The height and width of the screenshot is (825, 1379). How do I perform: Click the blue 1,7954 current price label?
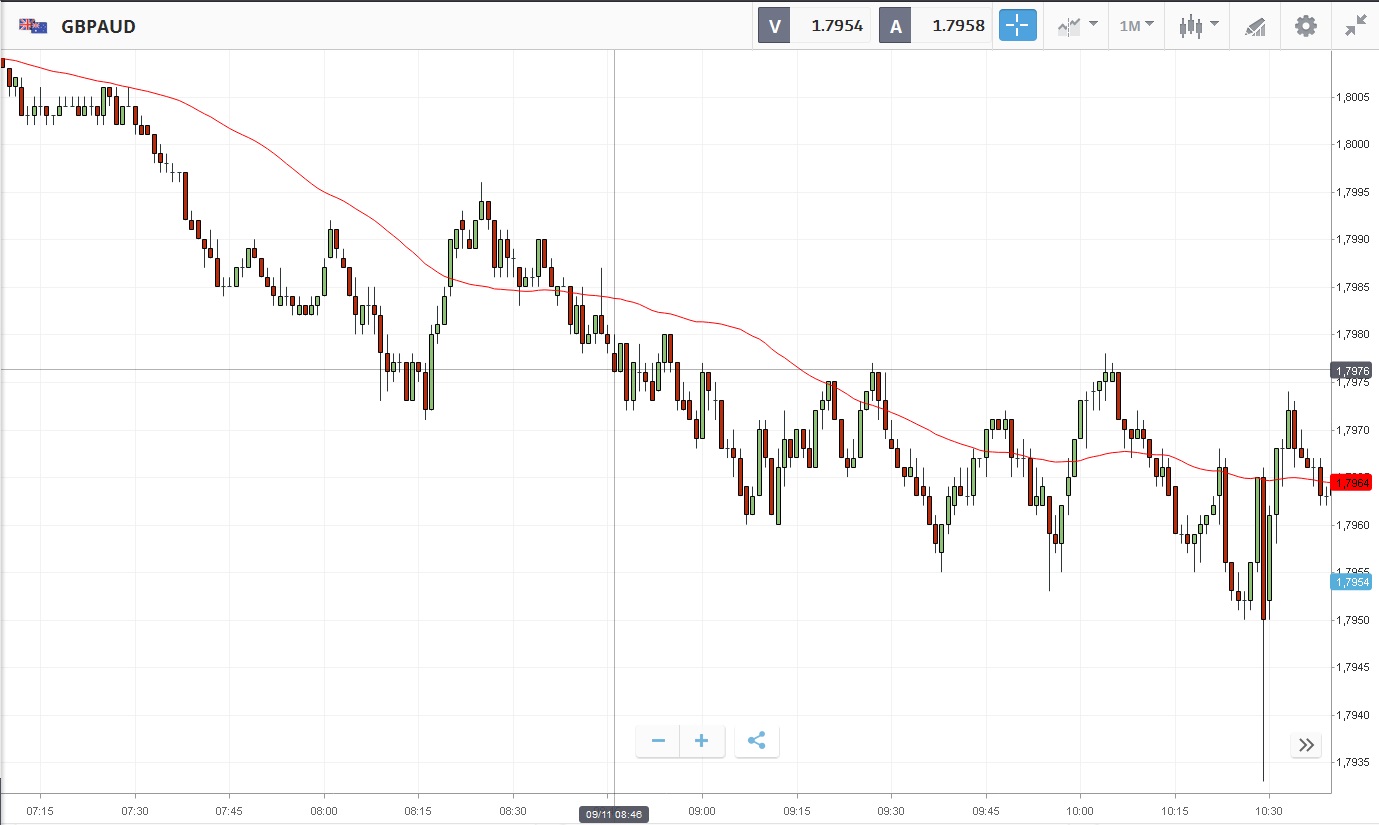(1351, 582)
